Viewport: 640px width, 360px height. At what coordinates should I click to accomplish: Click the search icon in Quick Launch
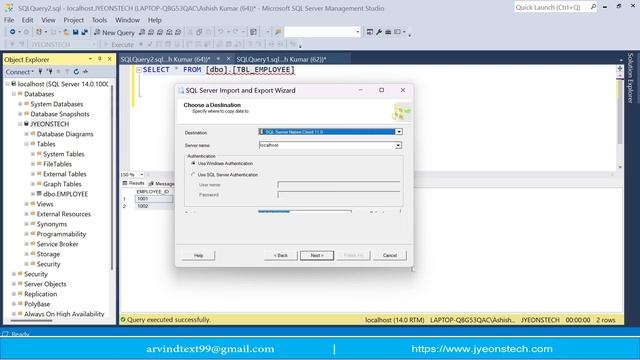click(x=593, y=7)
